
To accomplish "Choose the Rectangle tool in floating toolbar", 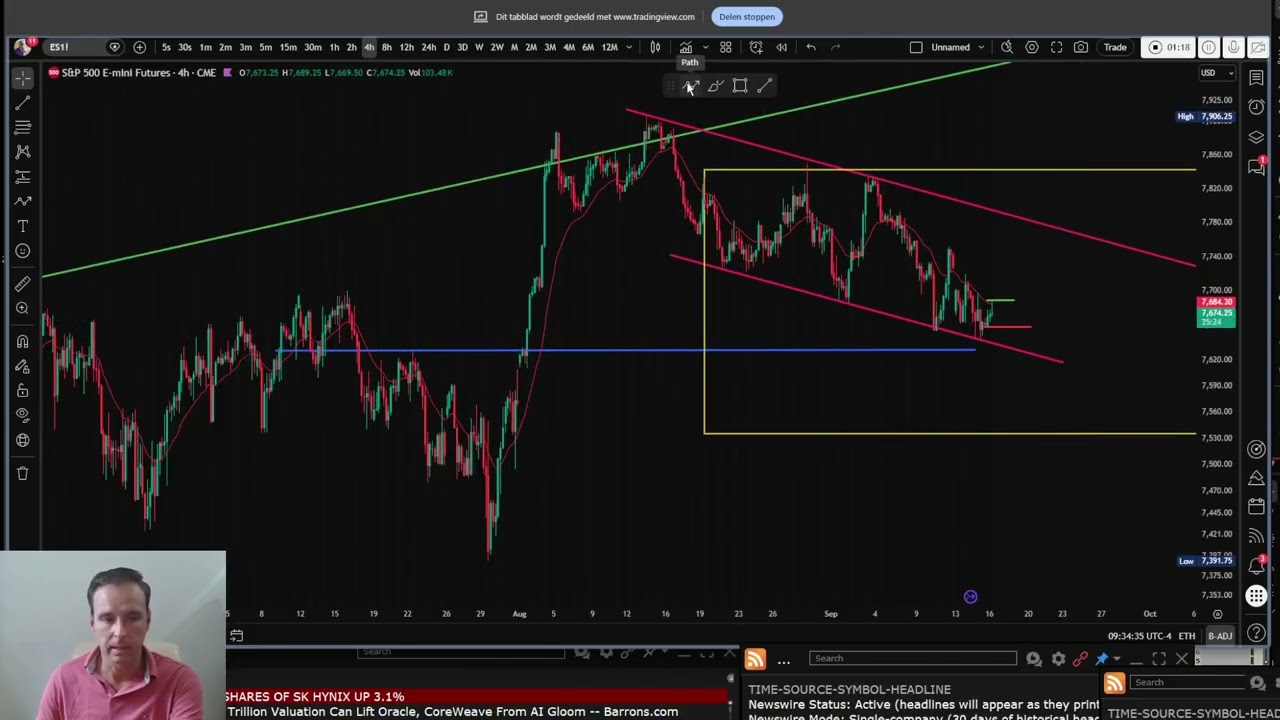I will tap(740, 86).
